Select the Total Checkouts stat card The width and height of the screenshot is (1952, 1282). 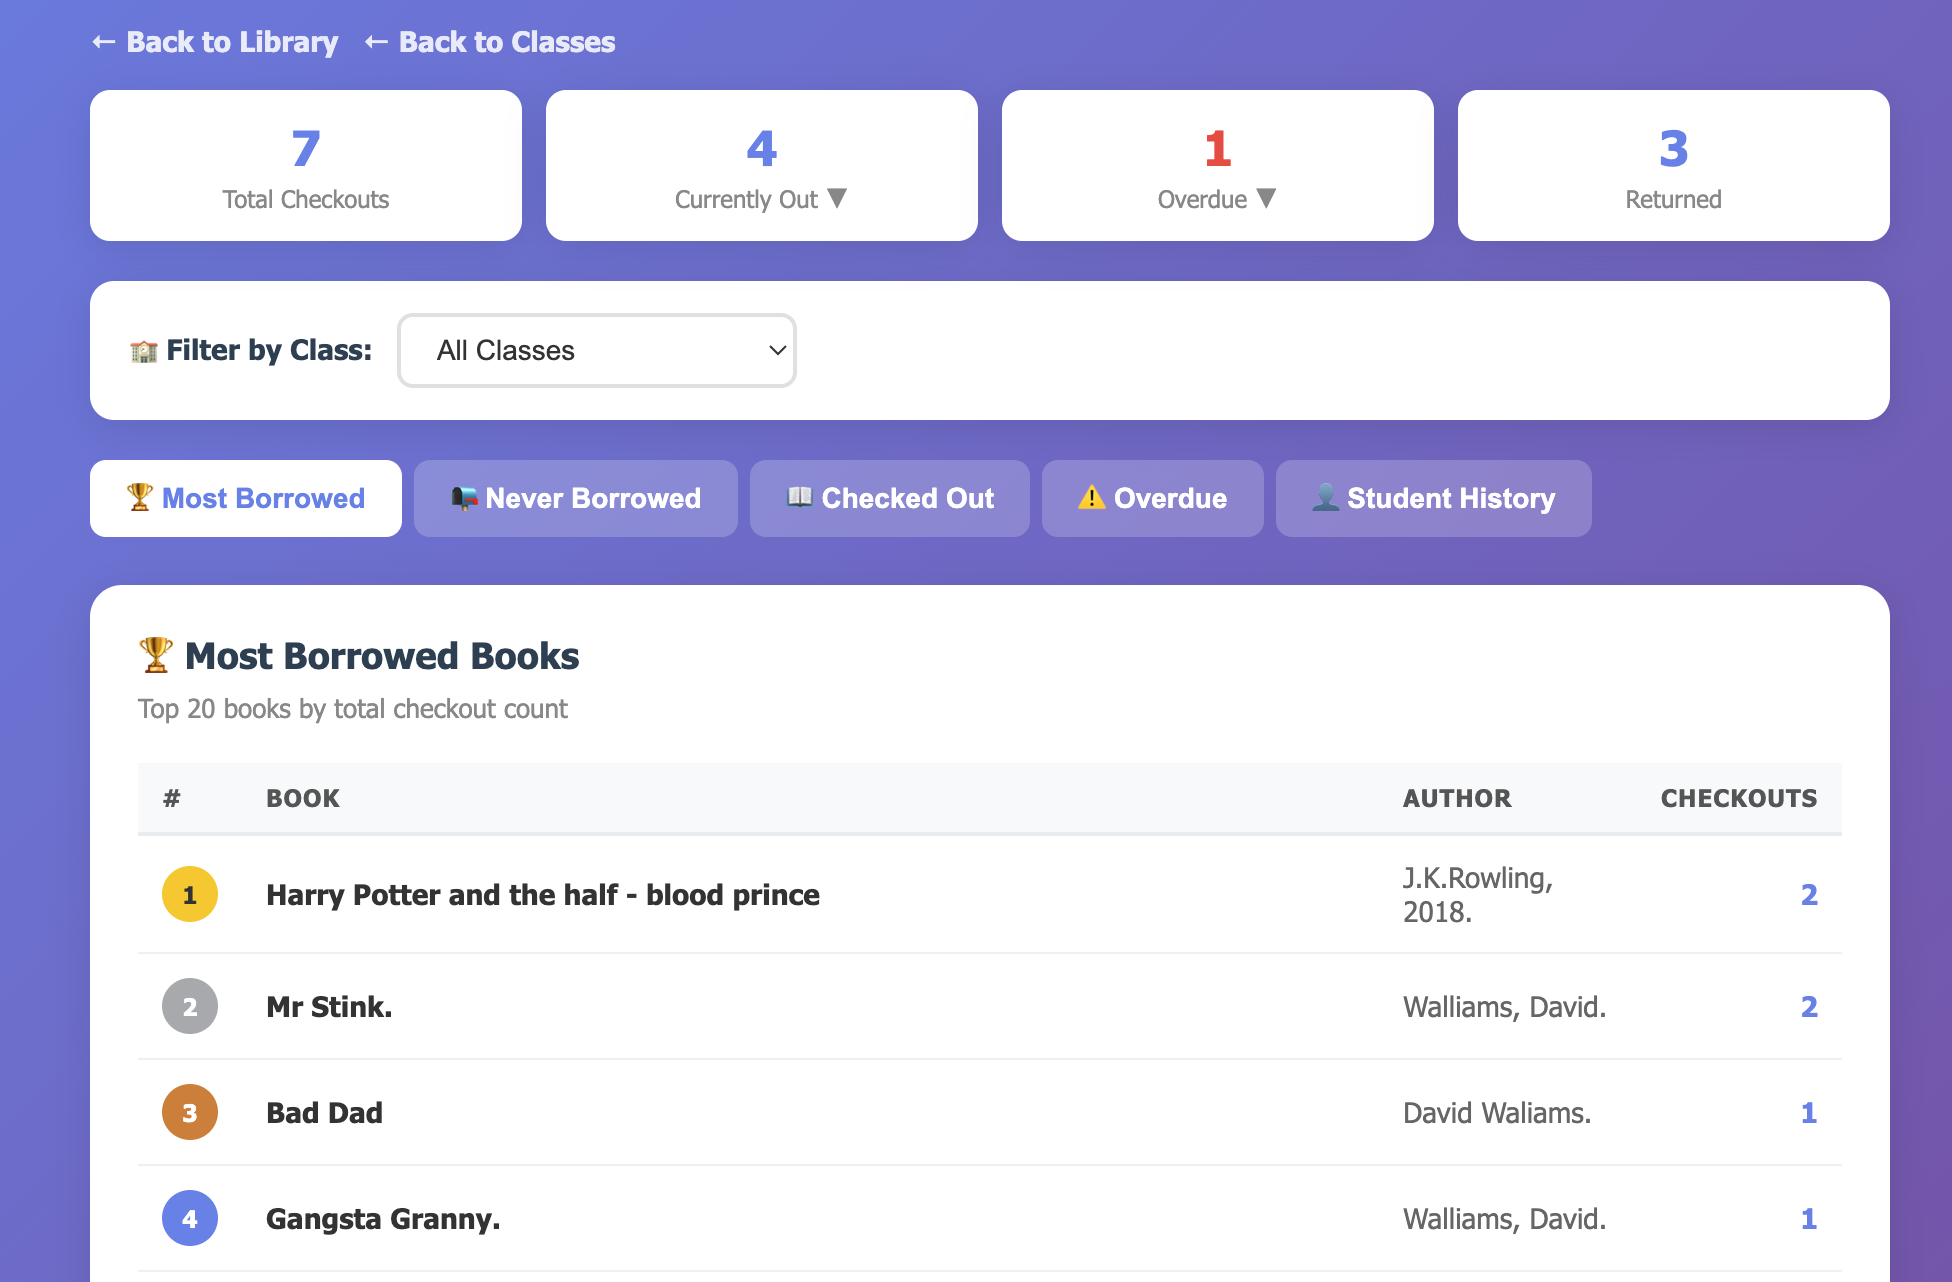coord(305,165)
